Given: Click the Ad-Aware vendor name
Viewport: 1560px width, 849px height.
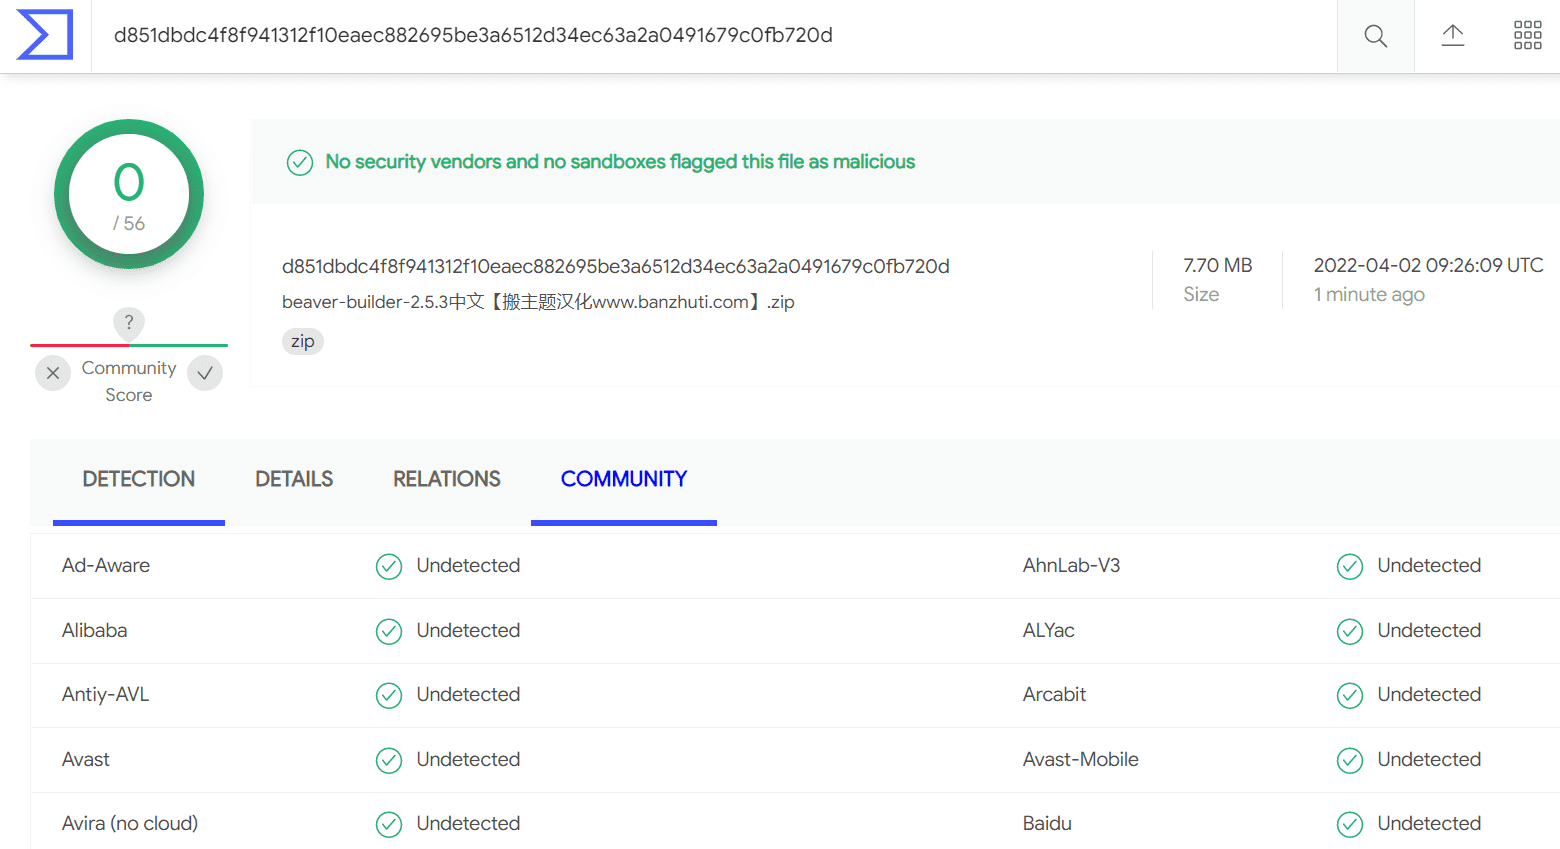Looking at the screenshot, I should click(x=106, y=566).
